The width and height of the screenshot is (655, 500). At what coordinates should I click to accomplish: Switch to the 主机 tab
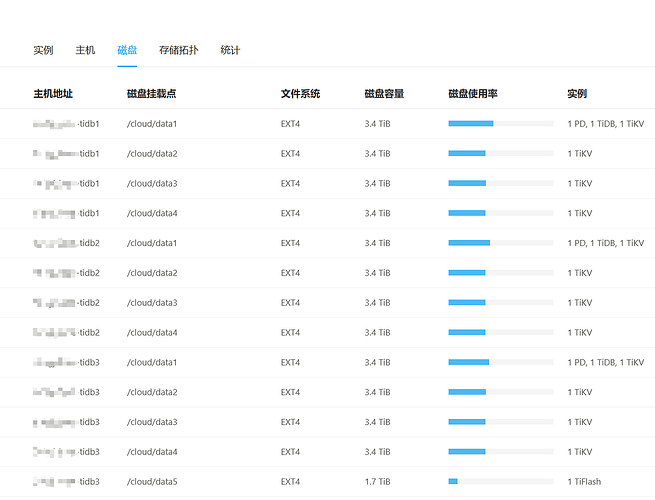[85, 50]
